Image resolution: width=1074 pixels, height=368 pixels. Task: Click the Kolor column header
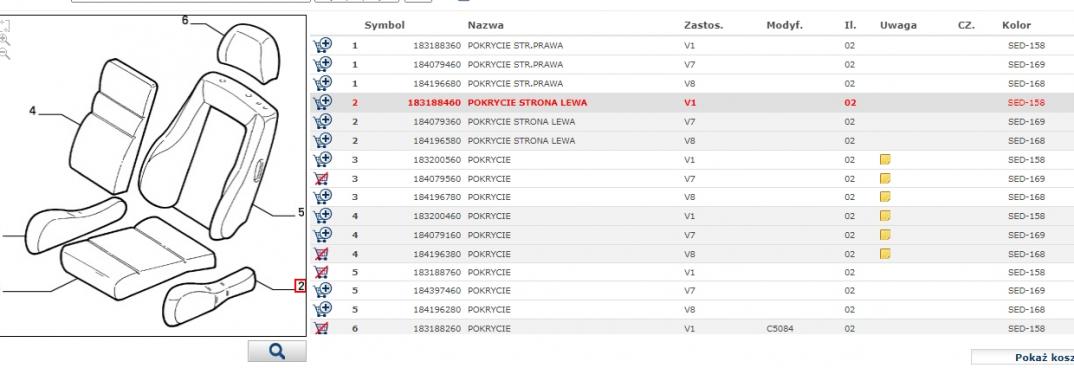coord(1016,25)
